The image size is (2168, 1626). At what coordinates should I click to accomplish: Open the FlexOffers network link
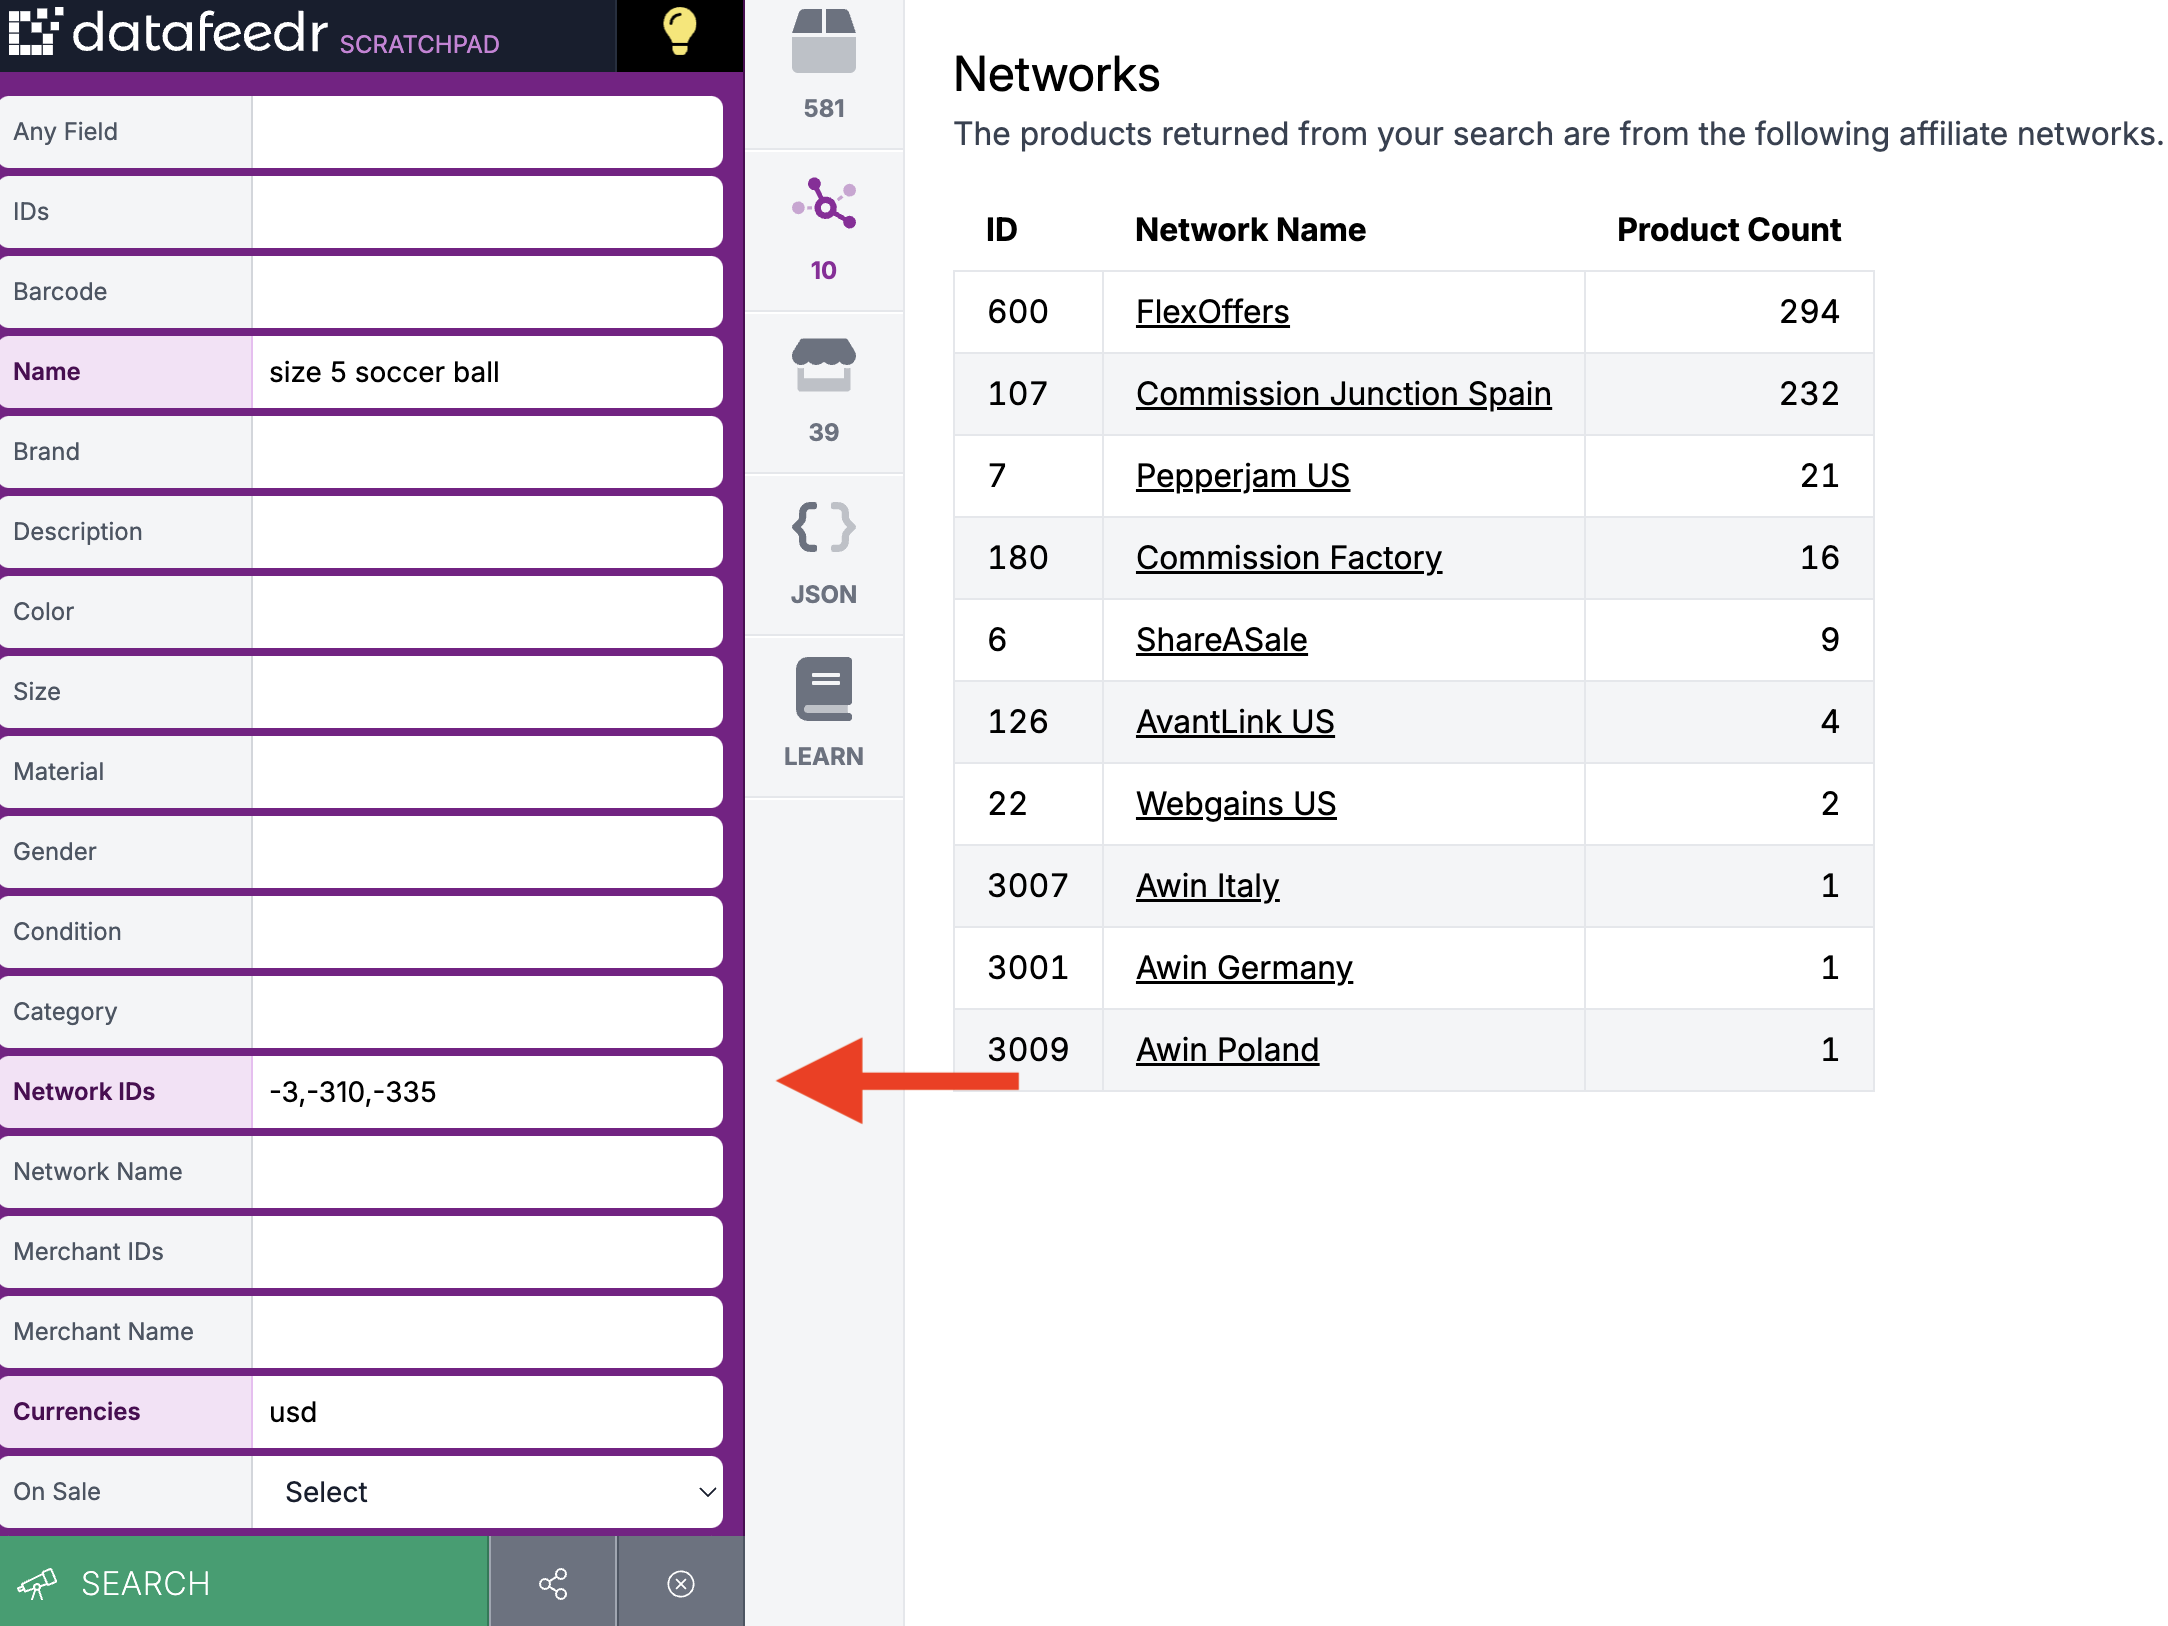pos(1212,312)
